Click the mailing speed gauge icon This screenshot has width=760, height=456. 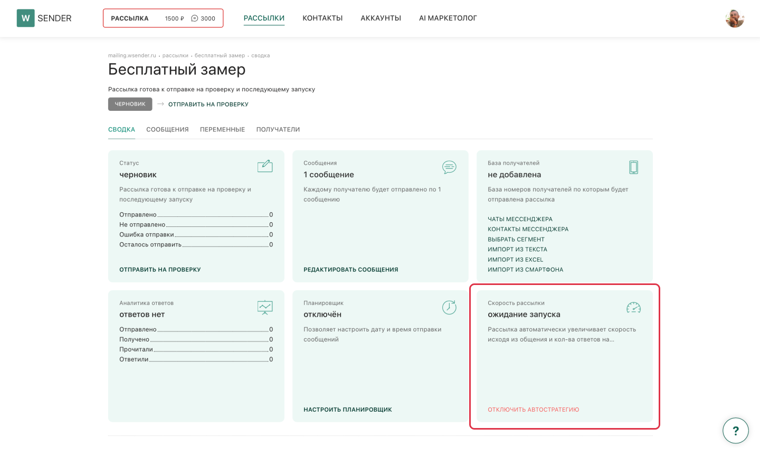pyautogui.click(x=633, y=308)
